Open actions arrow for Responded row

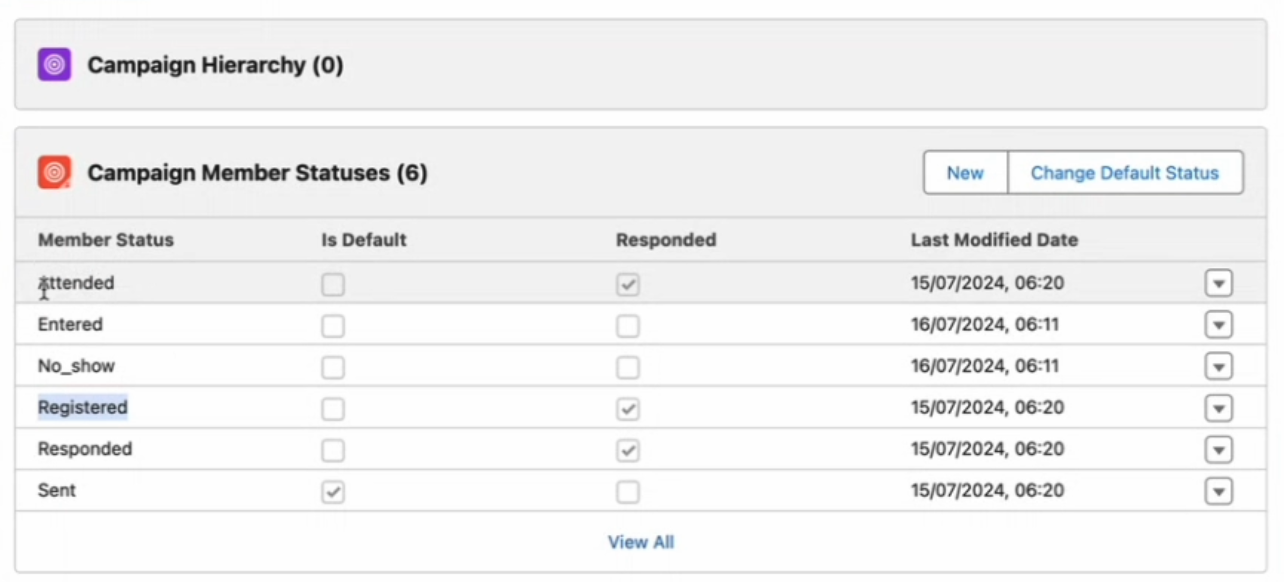point(1218,450)
